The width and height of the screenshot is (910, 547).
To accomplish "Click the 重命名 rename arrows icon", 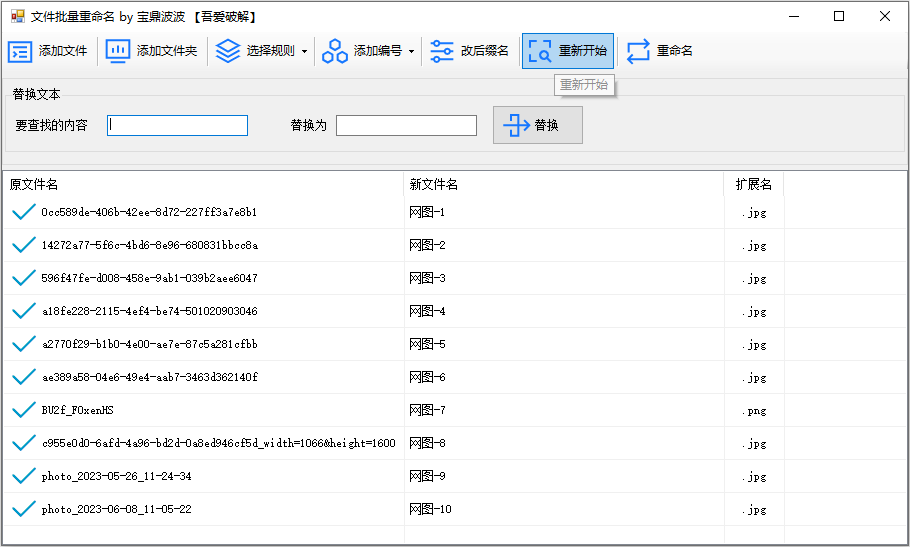I will 638,51.
